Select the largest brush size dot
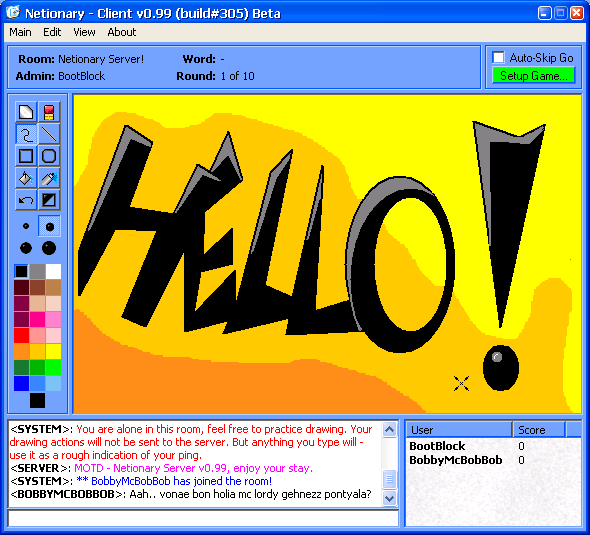590x535 pixels. tap(49, 248)
